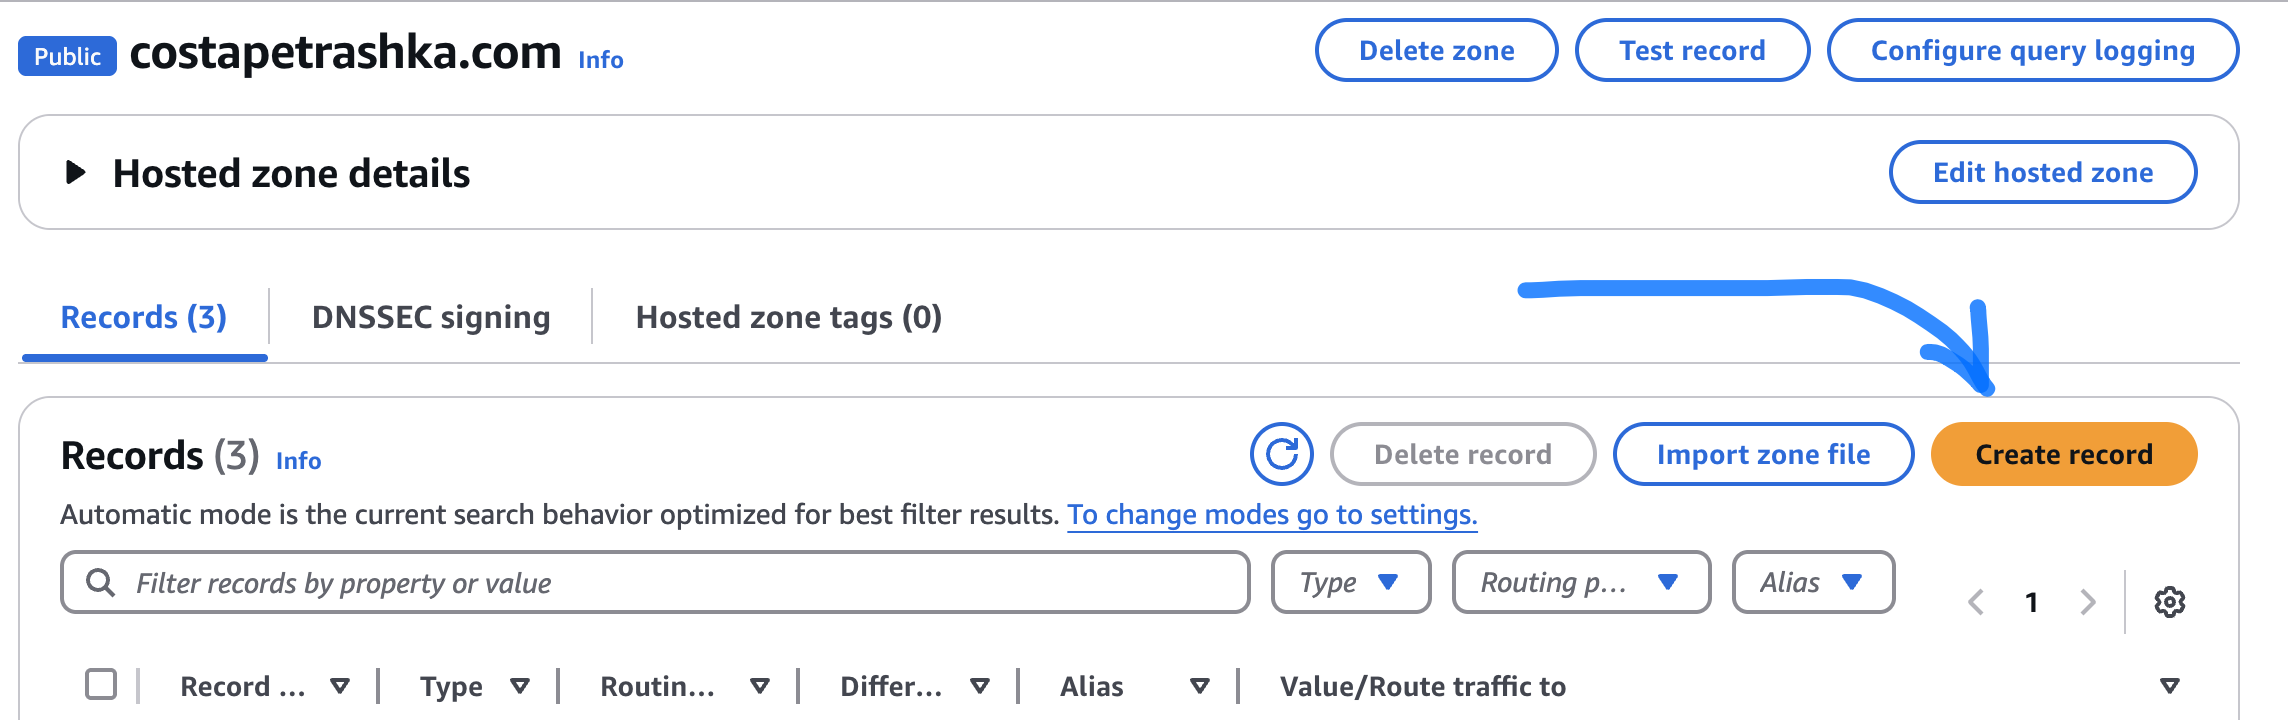Click the refresh records icon
Screen dimensions: 2288x720
coord(1281,454)
